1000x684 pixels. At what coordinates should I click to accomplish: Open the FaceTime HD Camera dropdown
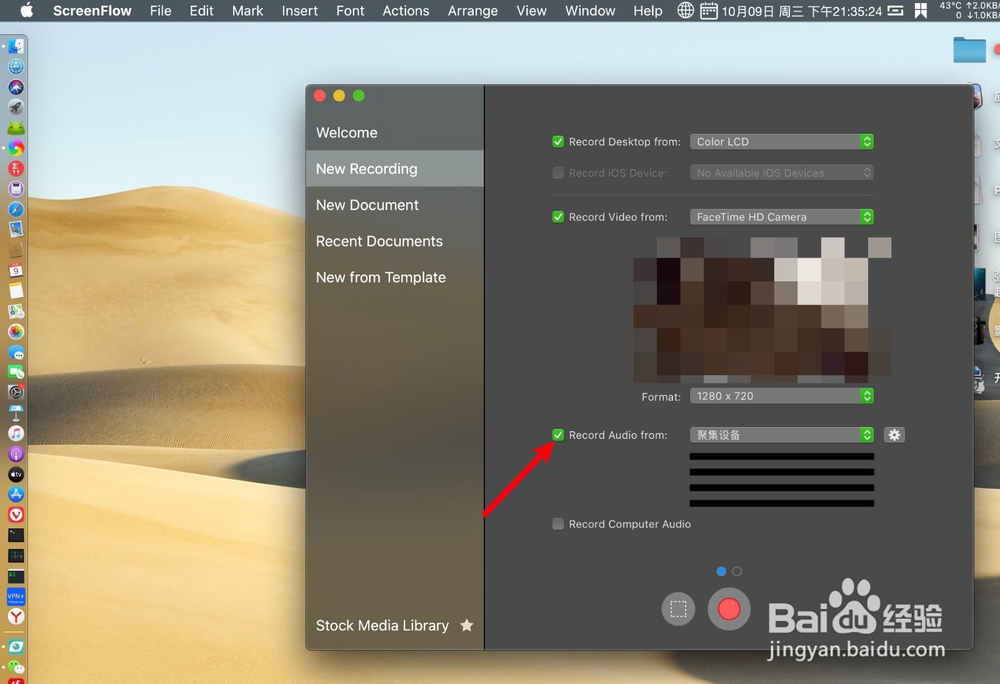pos(782,217)
